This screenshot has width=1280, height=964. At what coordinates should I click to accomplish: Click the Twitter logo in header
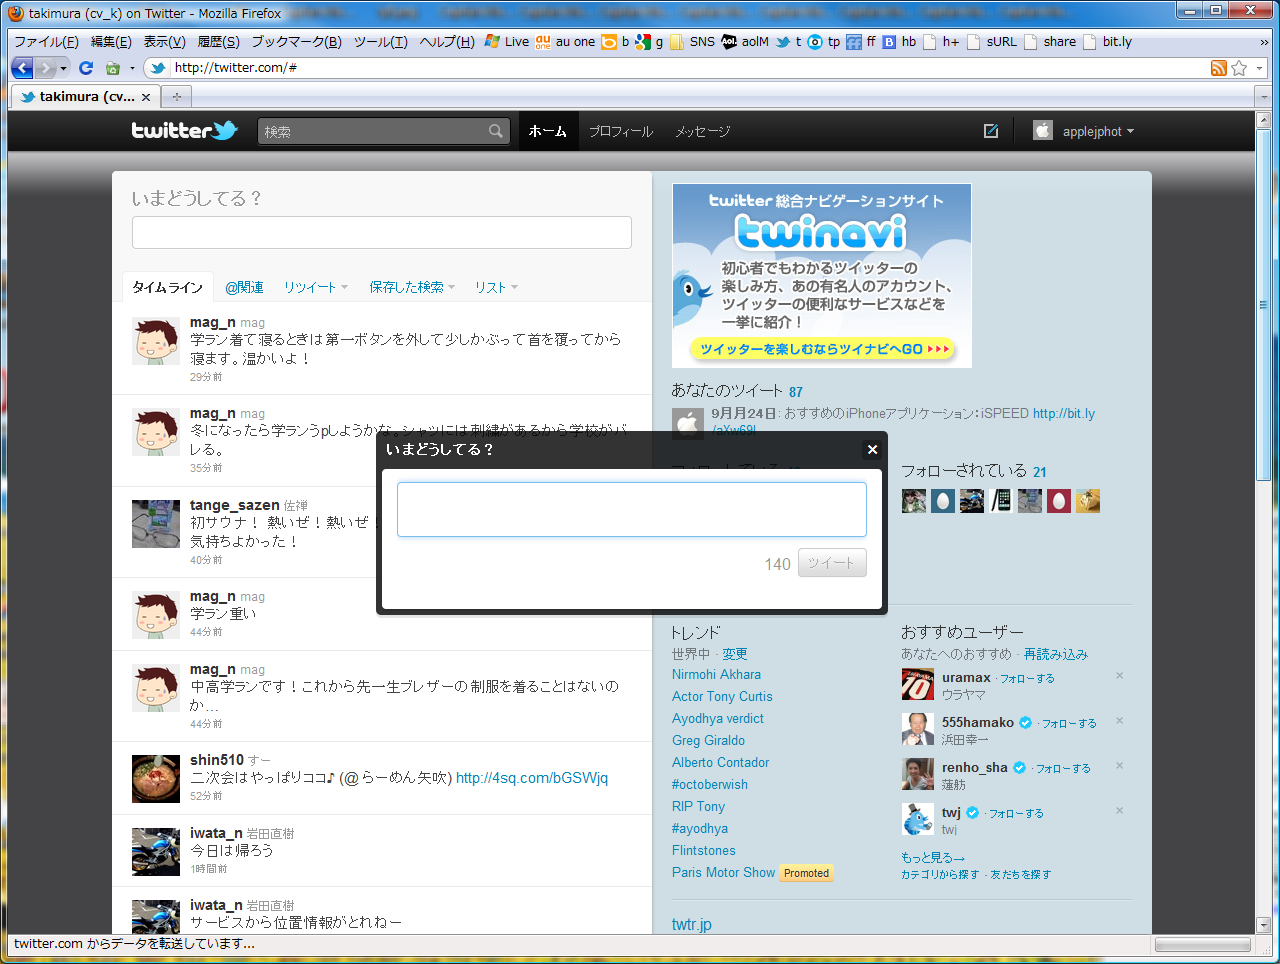tap(184, 130)
